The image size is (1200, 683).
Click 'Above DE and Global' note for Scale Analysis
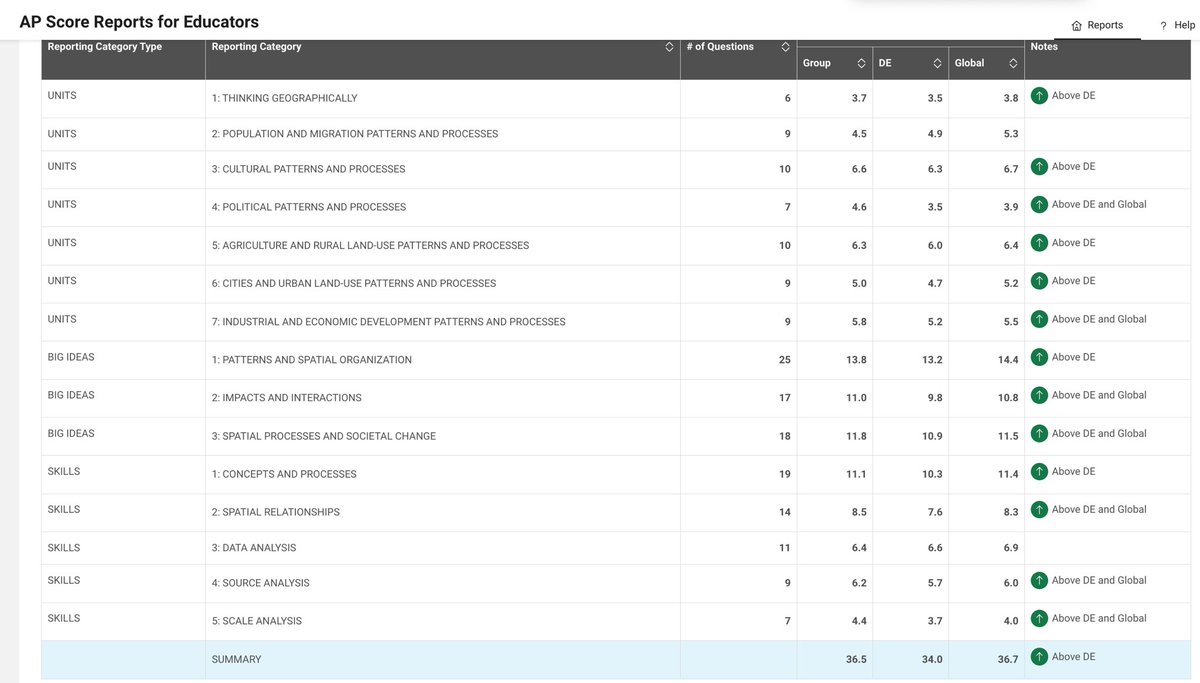pos(1099,618)
